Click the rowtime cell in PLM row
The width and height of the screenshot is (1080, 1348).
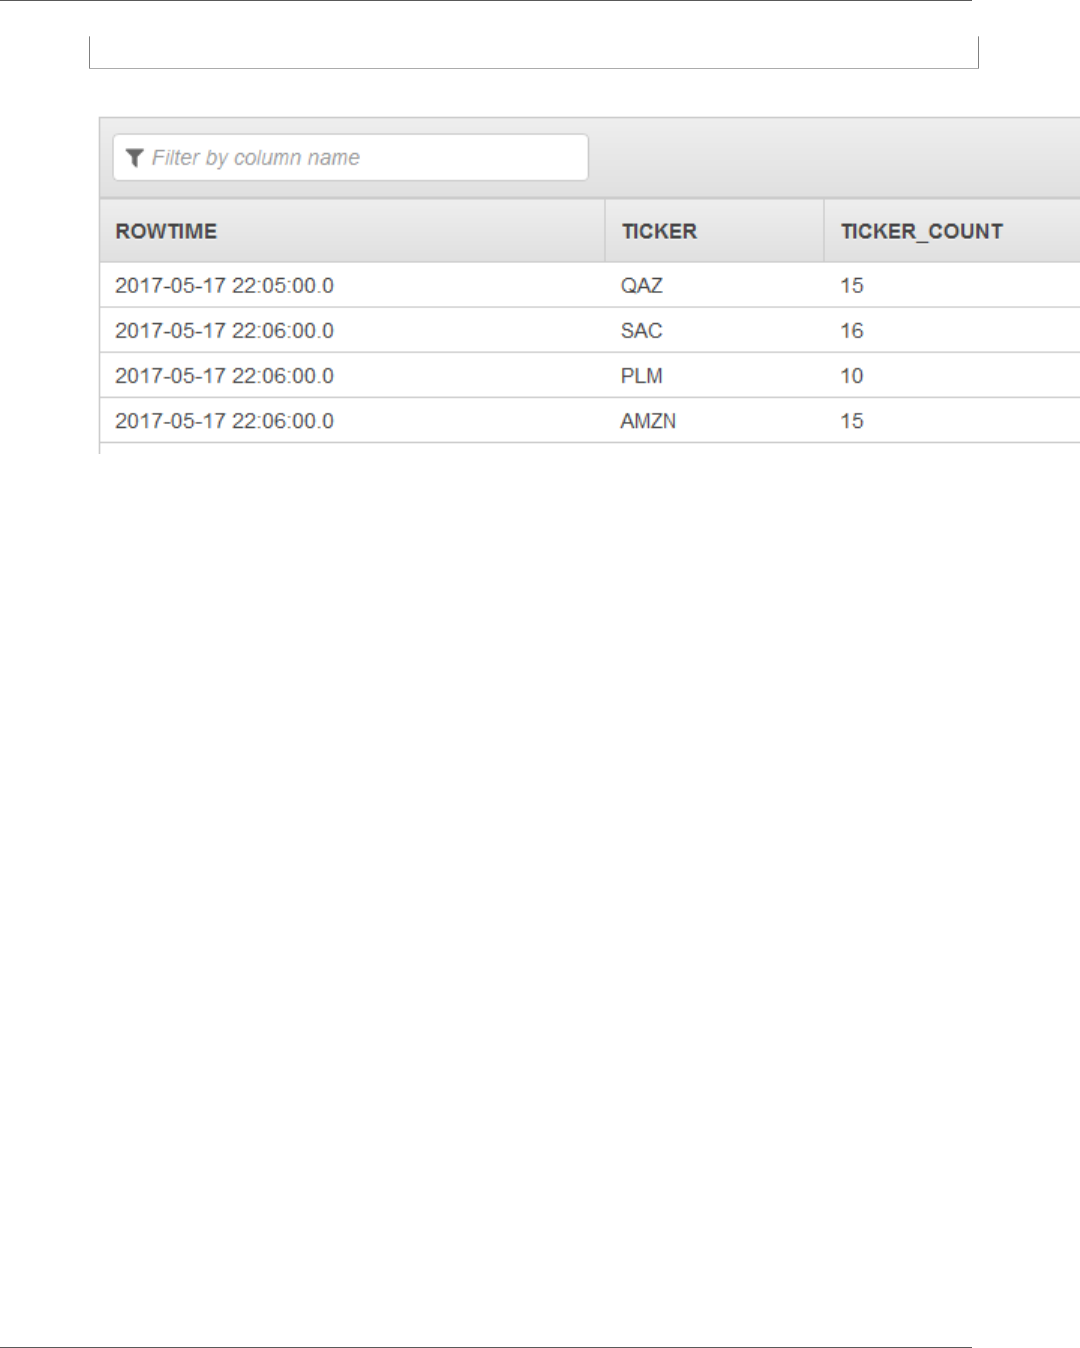[x=352, y=375]
